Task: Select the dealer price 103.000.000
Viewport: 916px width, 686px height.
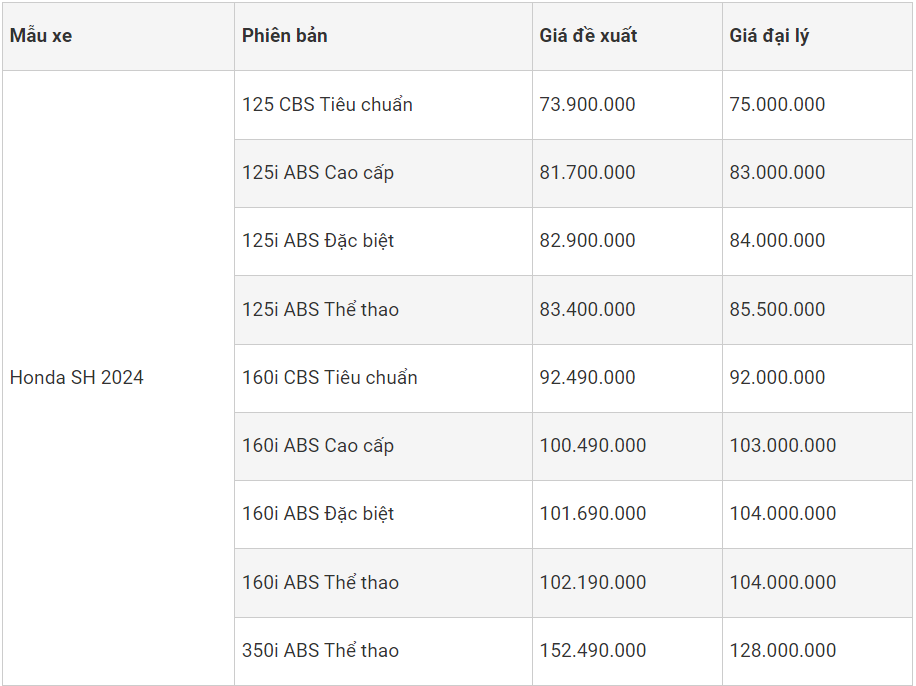Action: (x=782, y=446)
